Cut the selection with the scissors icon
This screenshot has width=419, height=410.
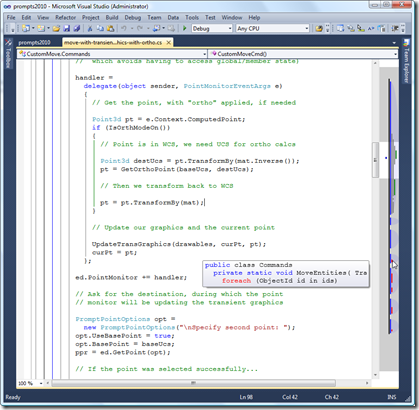point(90,29)
